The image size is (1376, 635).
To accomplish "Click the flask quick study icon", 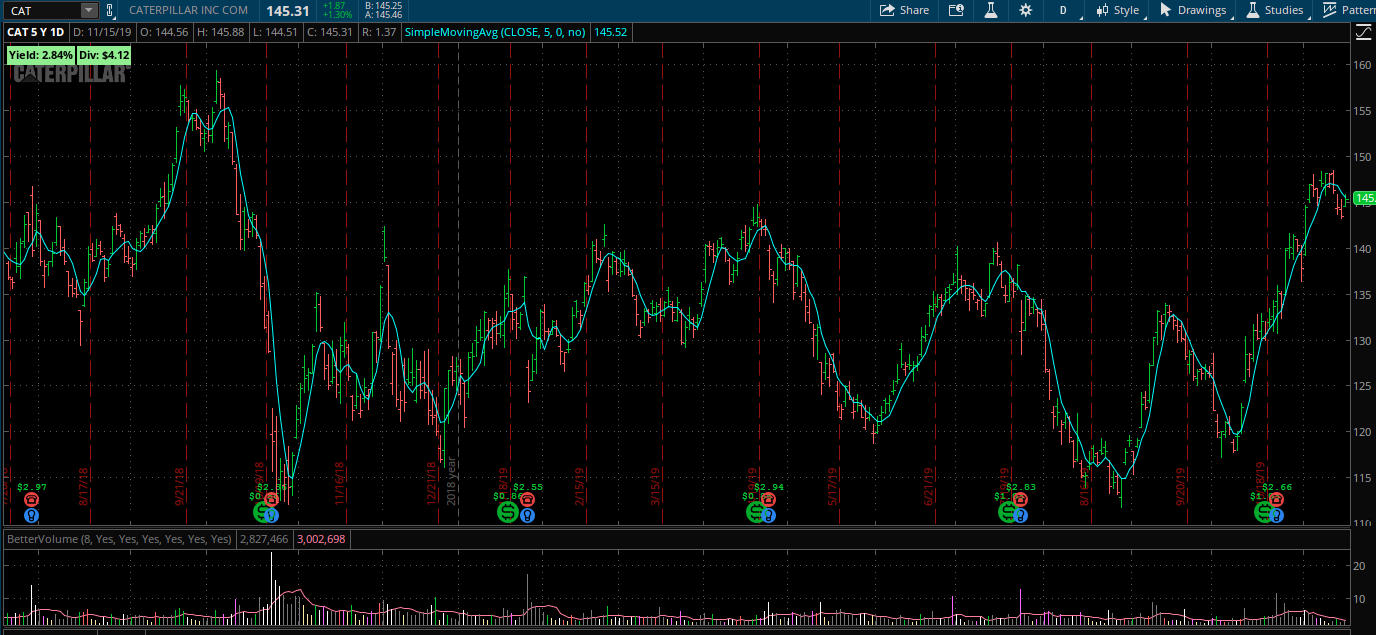I will (991, 10).
